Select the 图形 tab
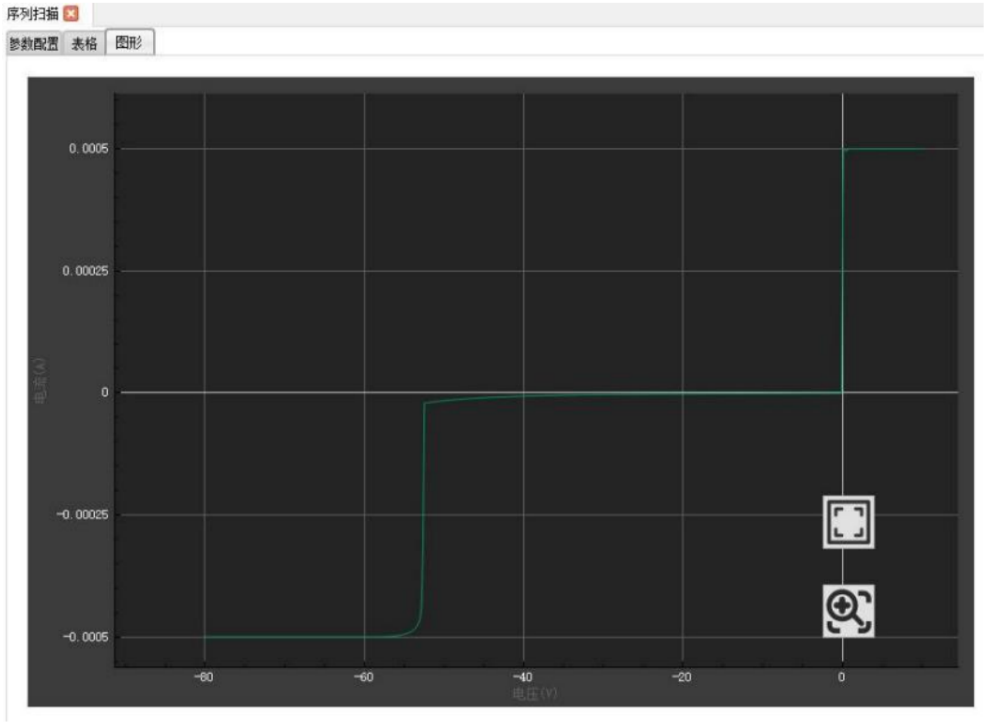985x723 pixels. pyautogui.click(x=129, y=43)
